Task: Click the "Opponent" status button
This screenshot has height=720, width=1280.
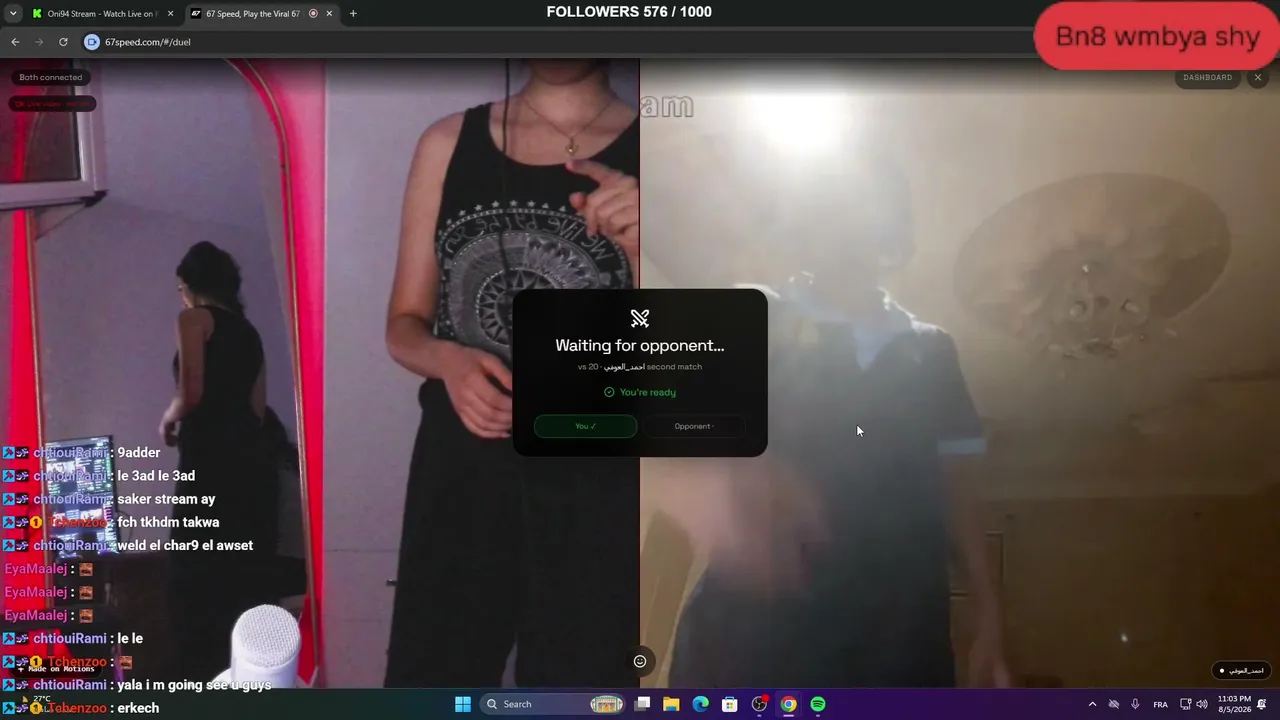Action: click(694, 426)
